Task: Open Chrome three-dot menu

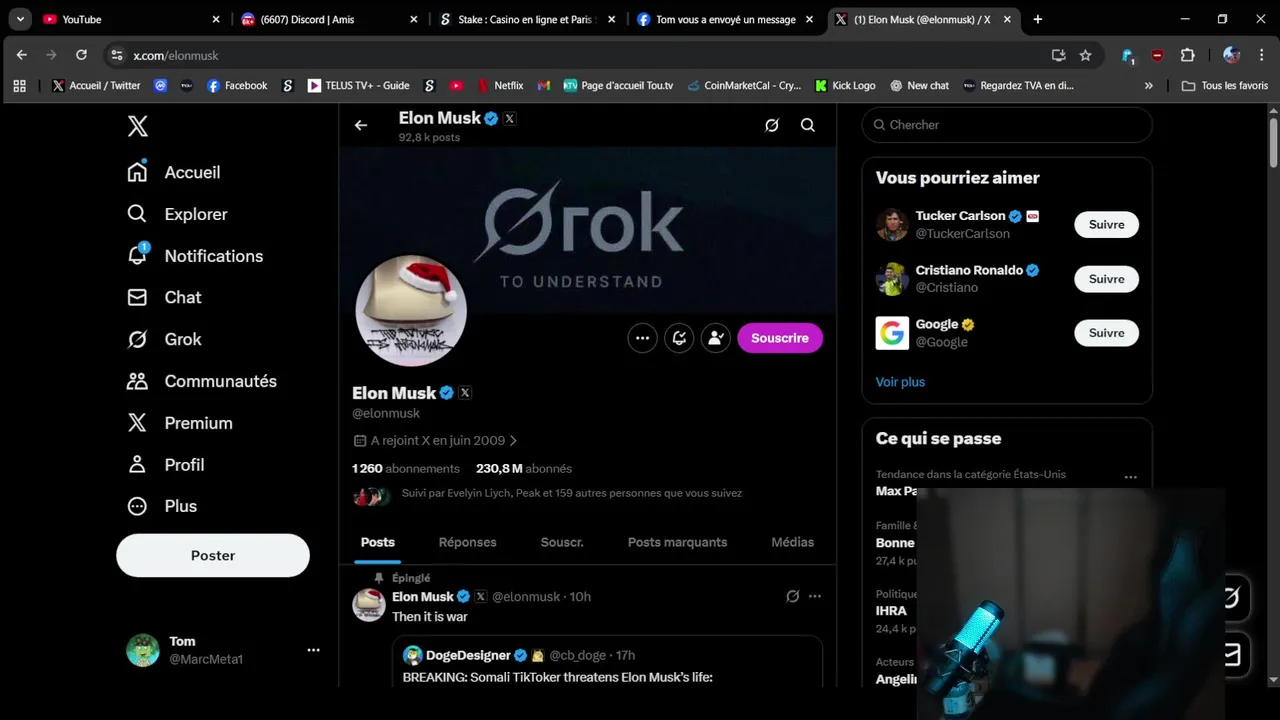Action: click(x=1262, y=55)
